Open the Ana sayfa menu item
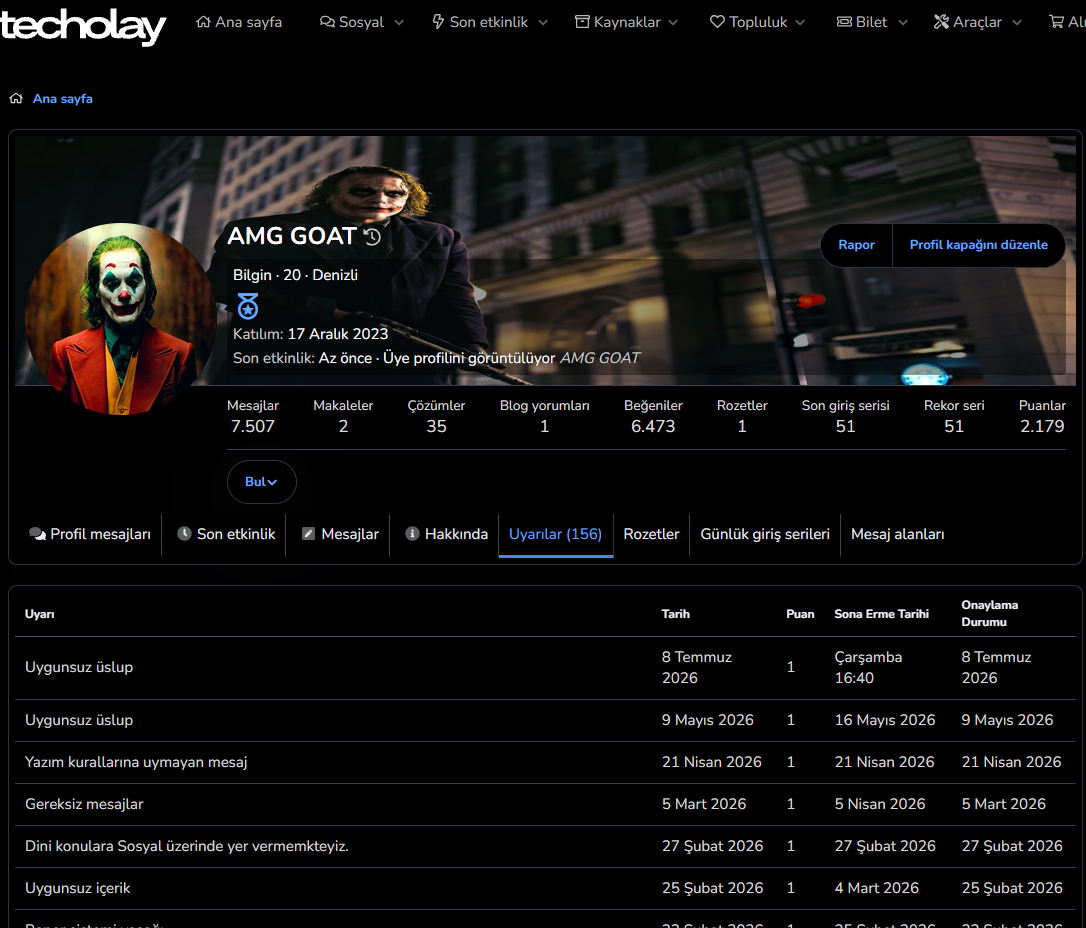Image resolution: width=1086 pixels, height=928 pixels. point(239,22)
